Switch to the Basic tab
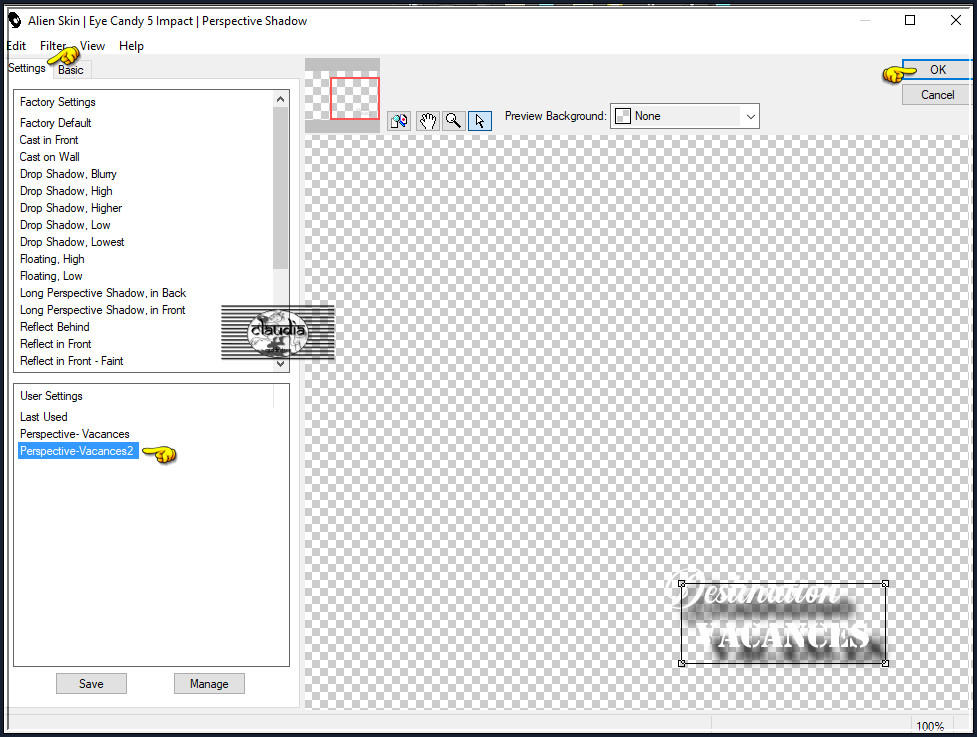 [x=71, y=70]
